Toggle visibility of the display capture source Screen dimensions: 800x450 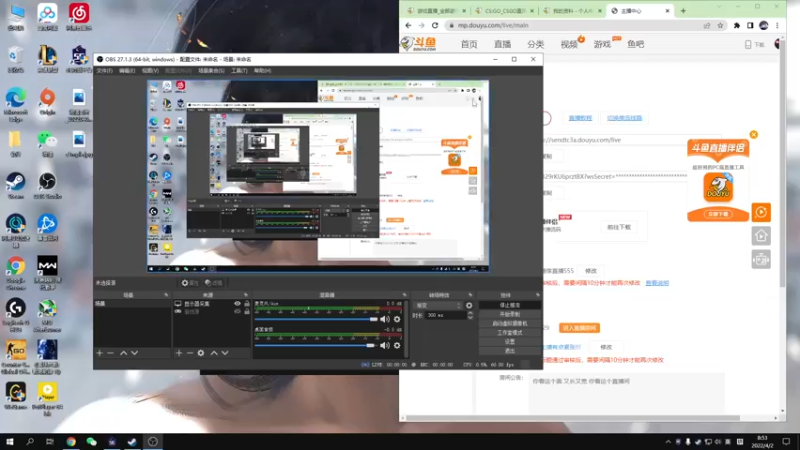tap(237, 304)
